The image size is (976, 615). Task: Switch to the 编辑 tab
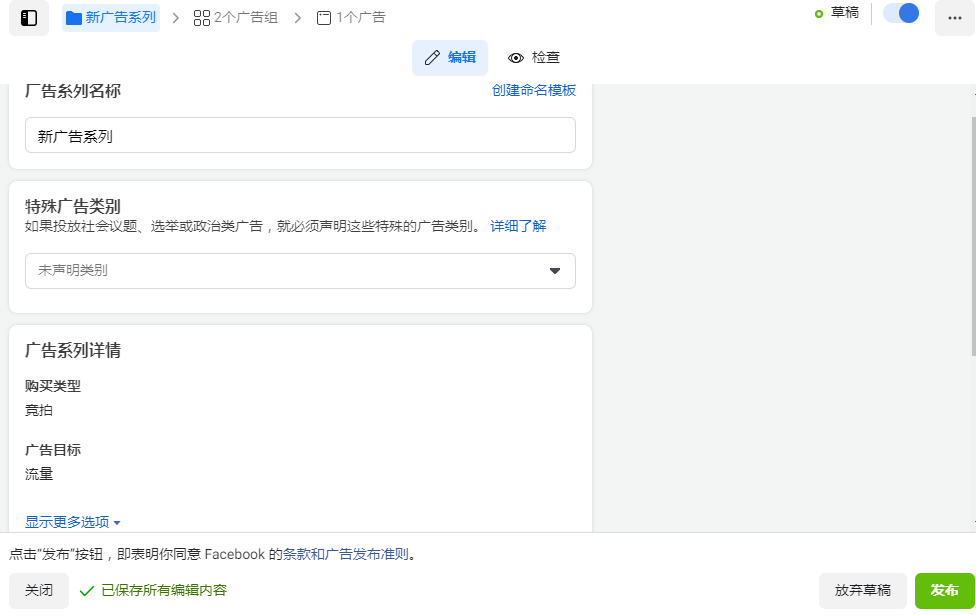click(x=450, y=58)
